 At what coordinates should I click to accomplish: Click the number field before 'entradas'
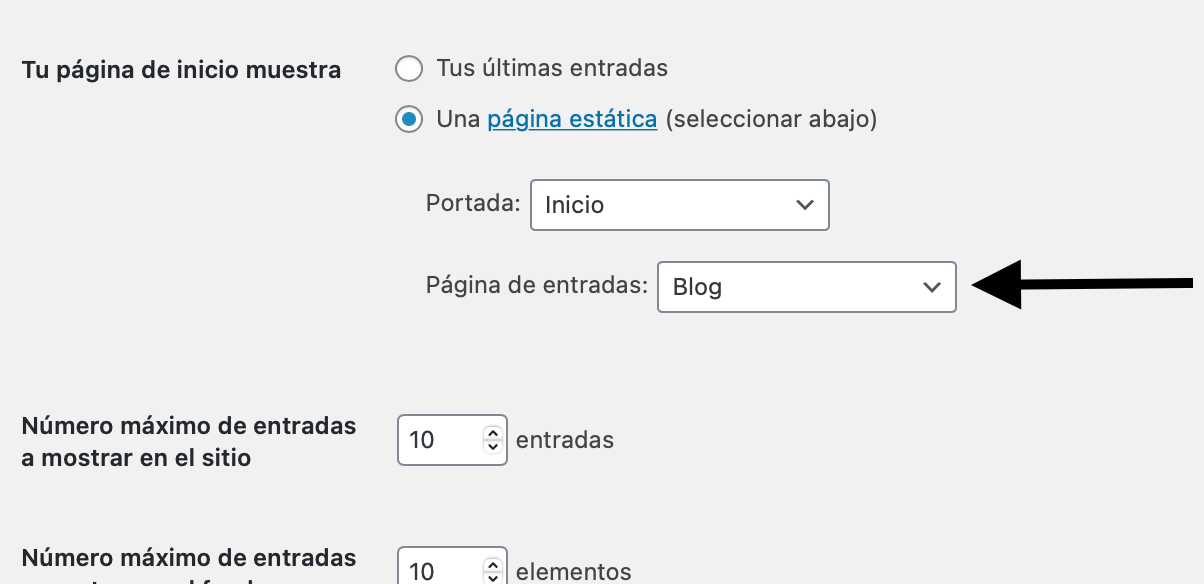[452, 440]
